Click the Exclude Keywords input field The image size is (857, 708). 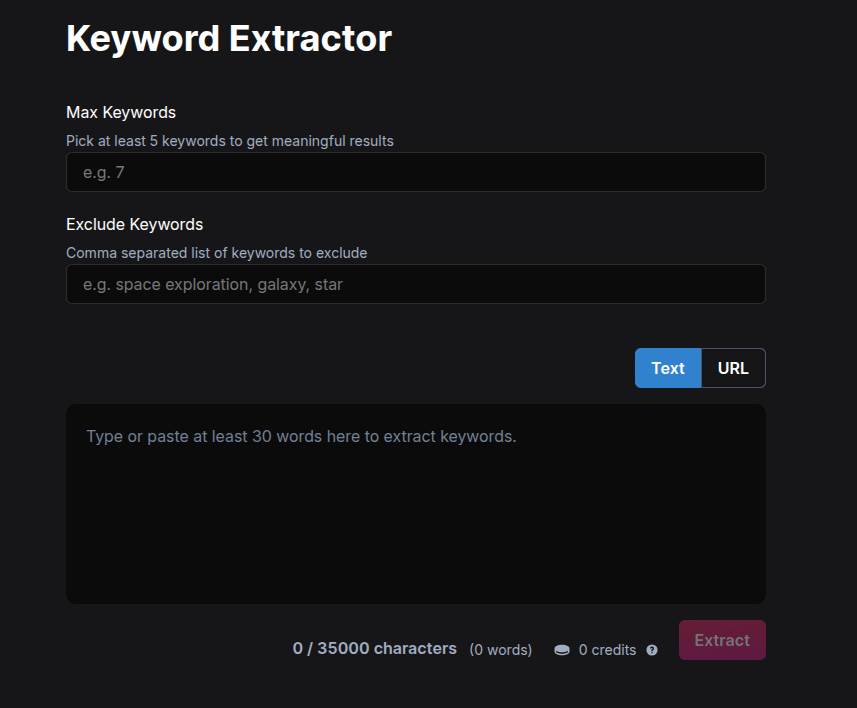tap(415, 284)
